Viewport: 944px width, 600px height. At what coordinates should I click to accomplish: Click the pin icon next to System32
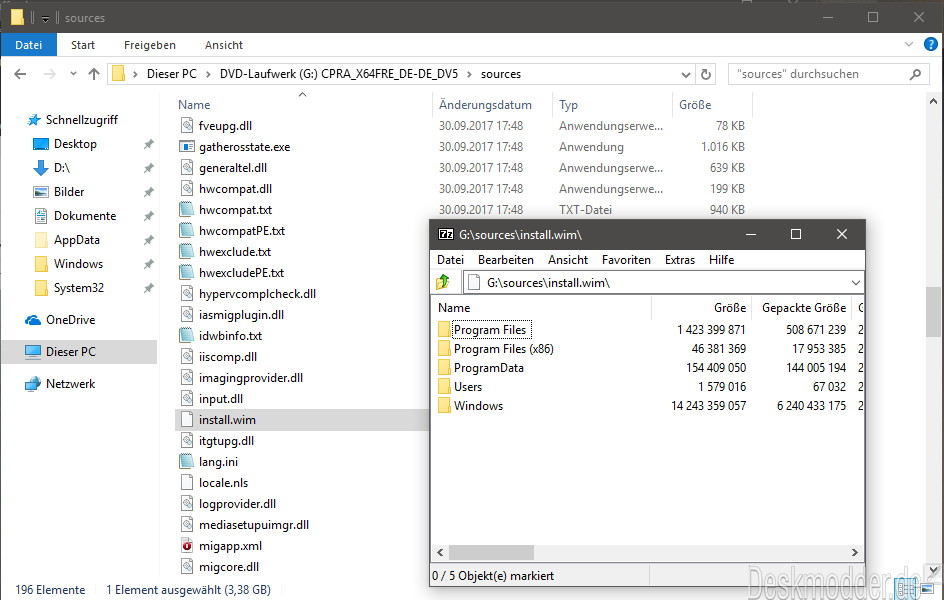coord(149,288)
